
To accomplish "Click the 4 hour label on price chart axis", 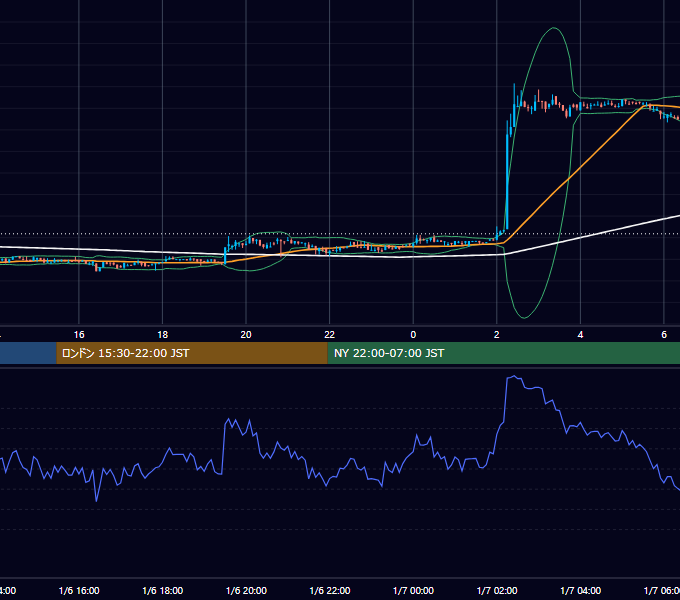I will click(580, 335).
